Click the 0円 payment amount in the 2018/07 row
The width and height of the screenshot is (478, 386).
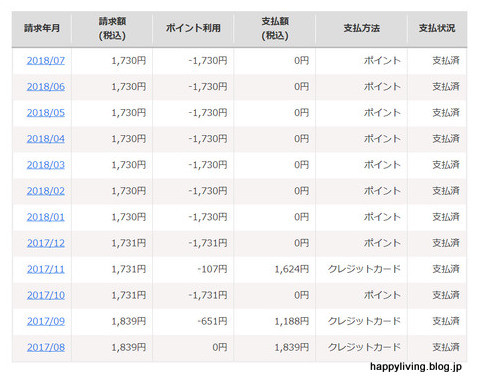pos(301,61)
